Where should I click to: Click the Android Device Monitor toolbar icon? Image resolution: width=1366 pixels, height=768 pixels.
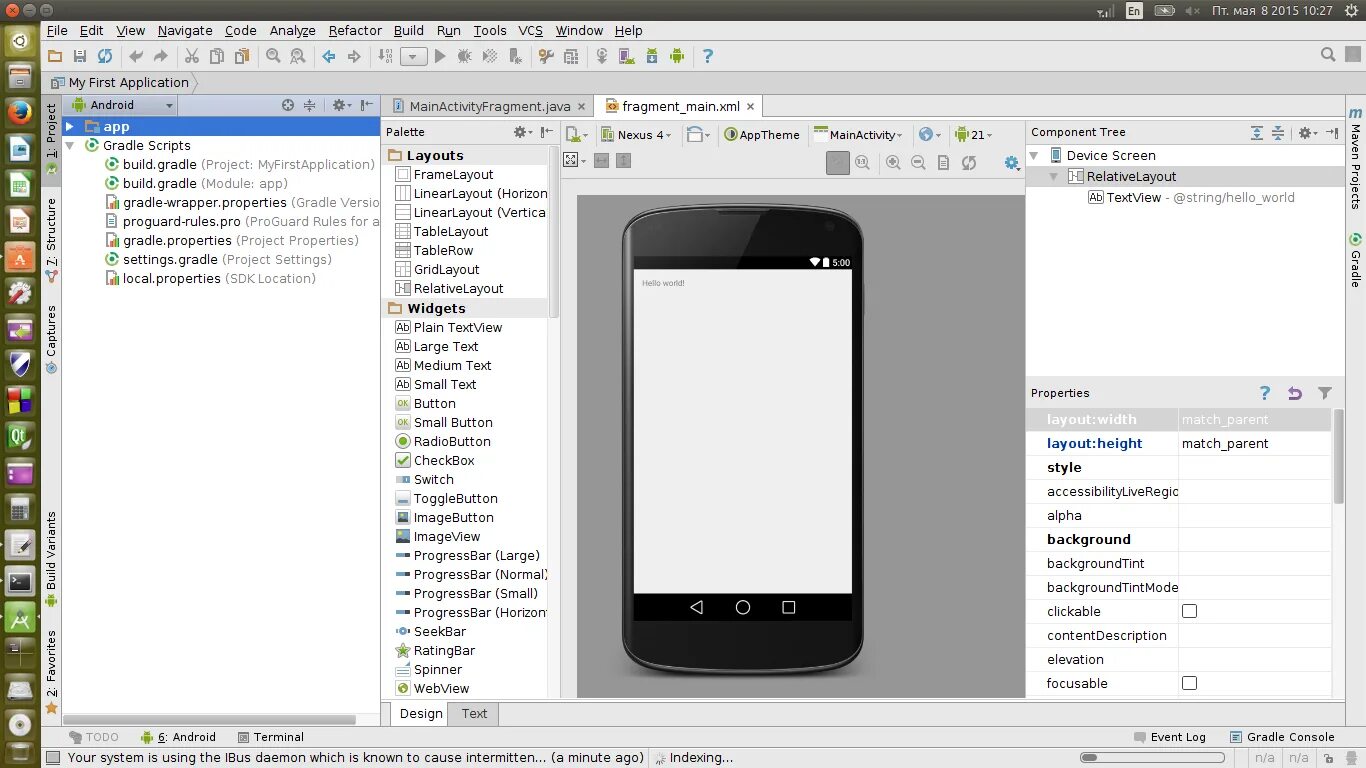coord(677,57)
